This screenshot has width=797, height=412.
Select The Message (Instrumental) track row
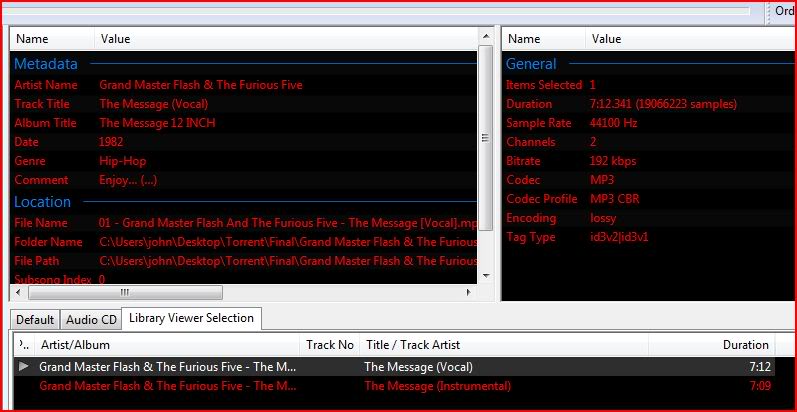[437, 386]
